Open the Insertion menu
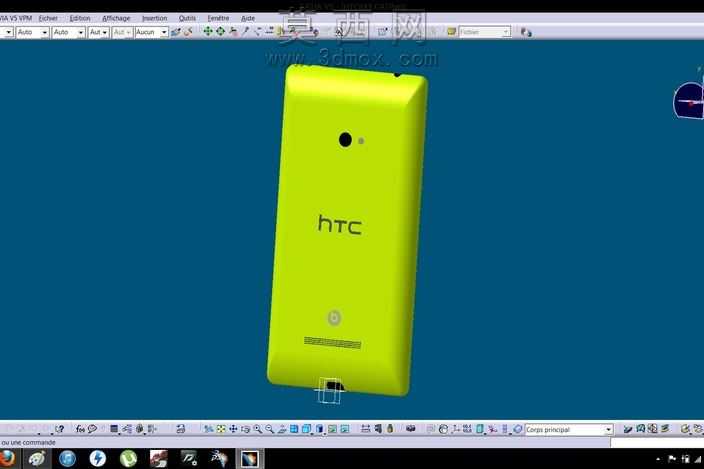 (x=154, y=18)
